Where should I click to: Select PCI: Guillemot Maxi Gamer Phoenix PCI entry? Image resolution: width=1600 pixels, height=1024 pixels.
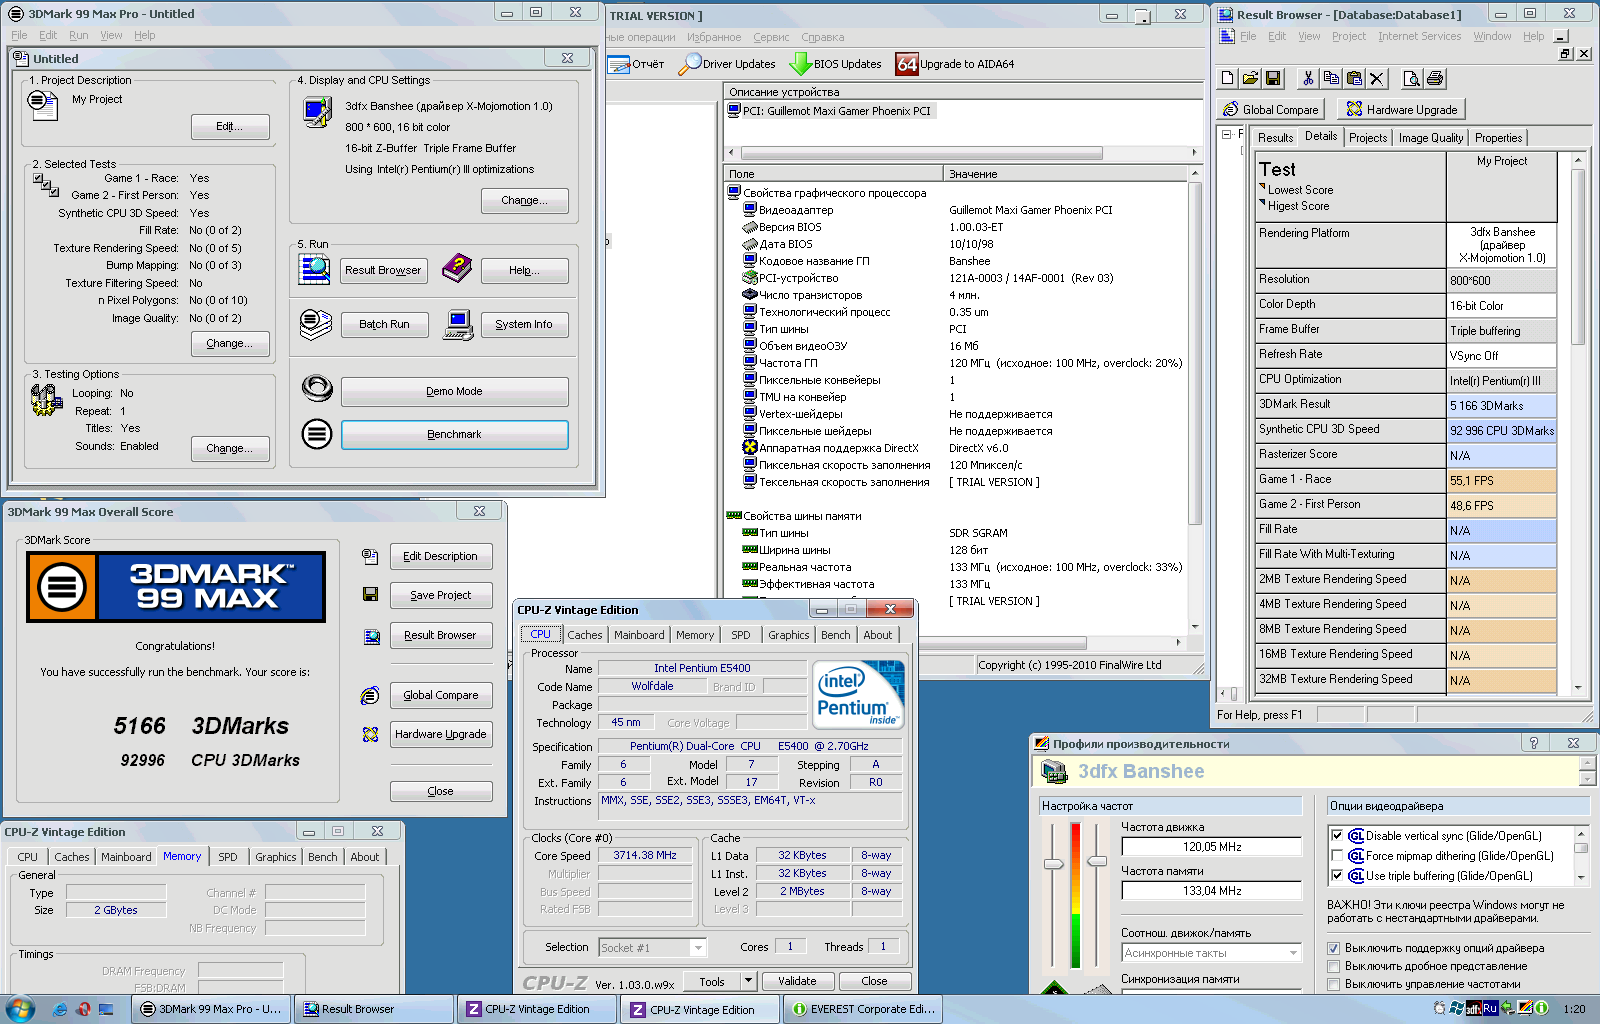pos(830,111)
